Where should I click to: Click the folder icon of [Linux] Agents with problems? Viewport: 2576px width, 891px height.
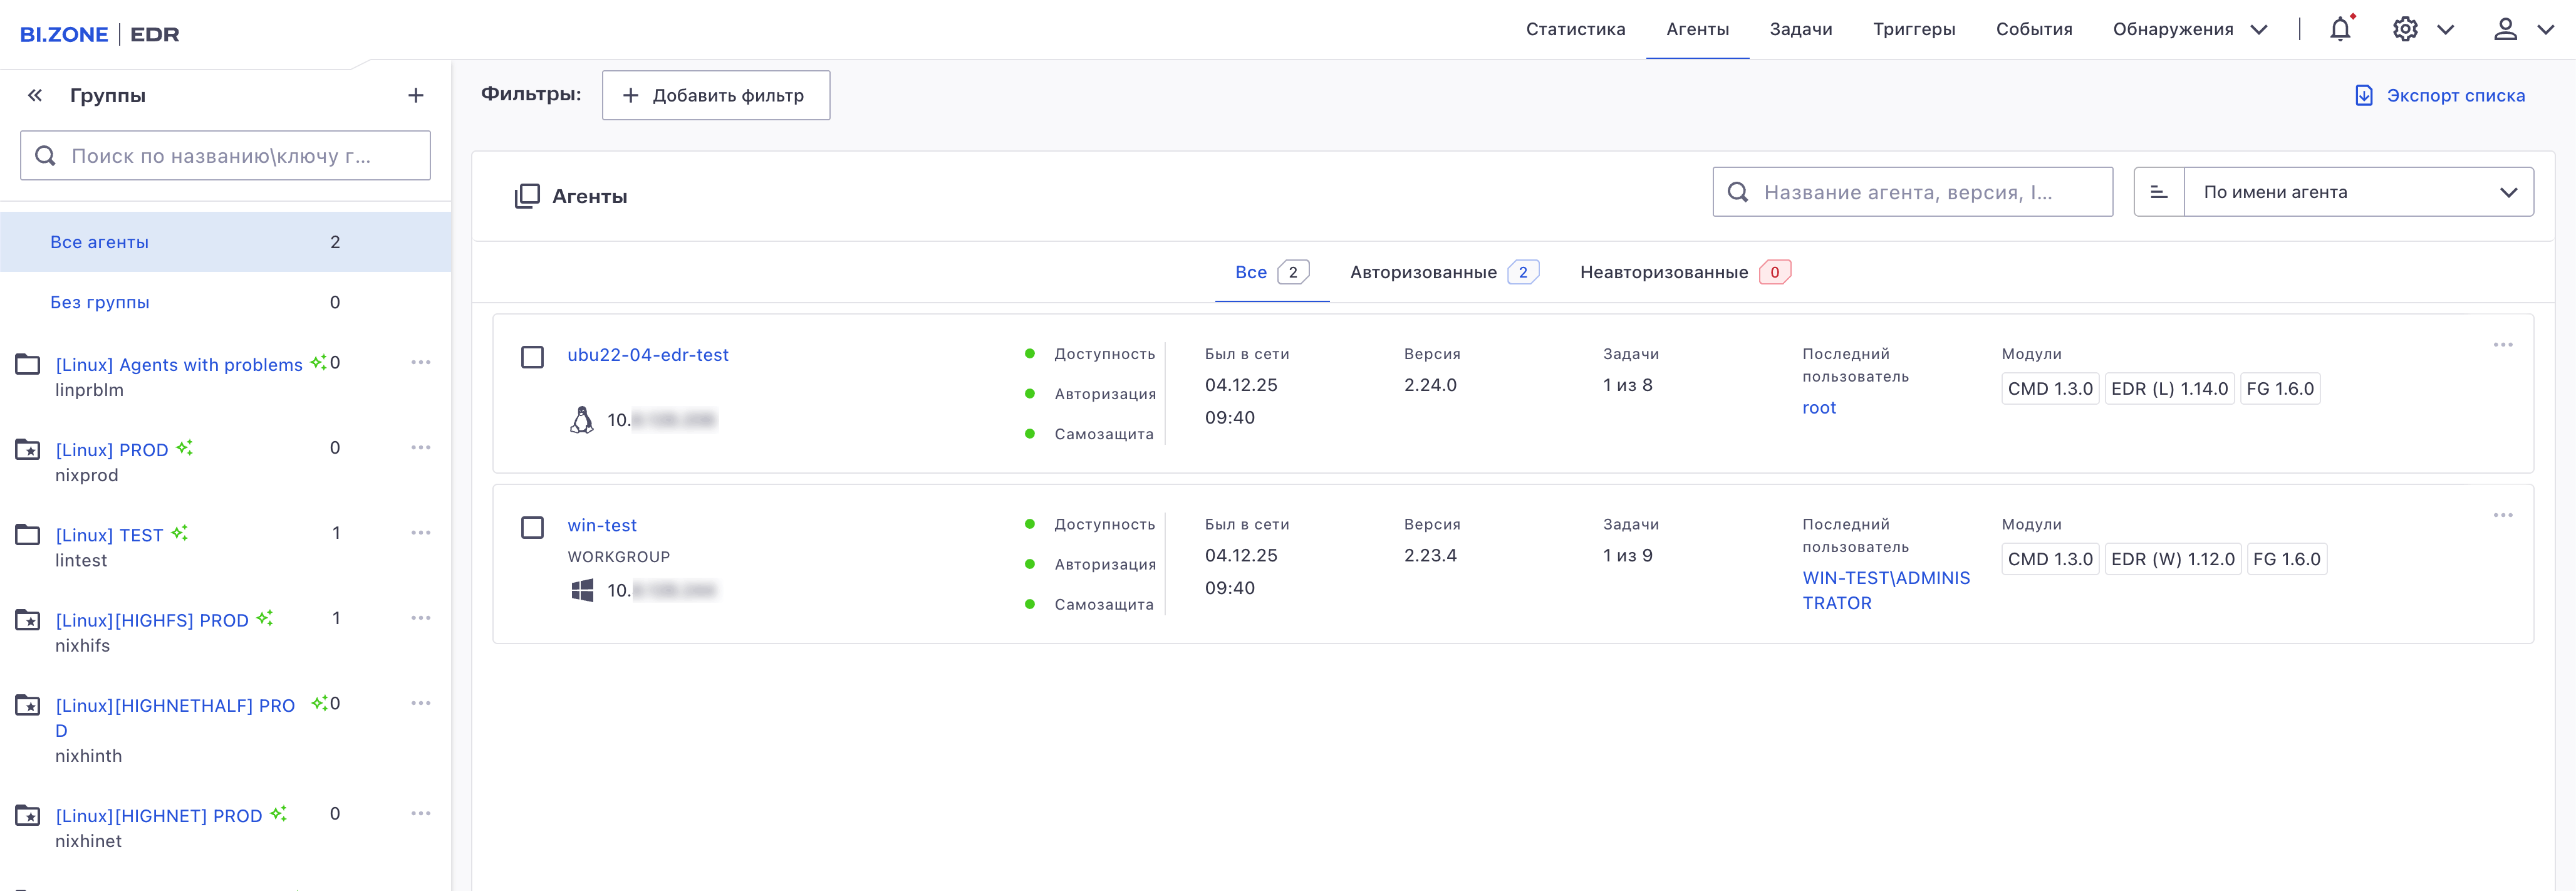tap(27, 364)
